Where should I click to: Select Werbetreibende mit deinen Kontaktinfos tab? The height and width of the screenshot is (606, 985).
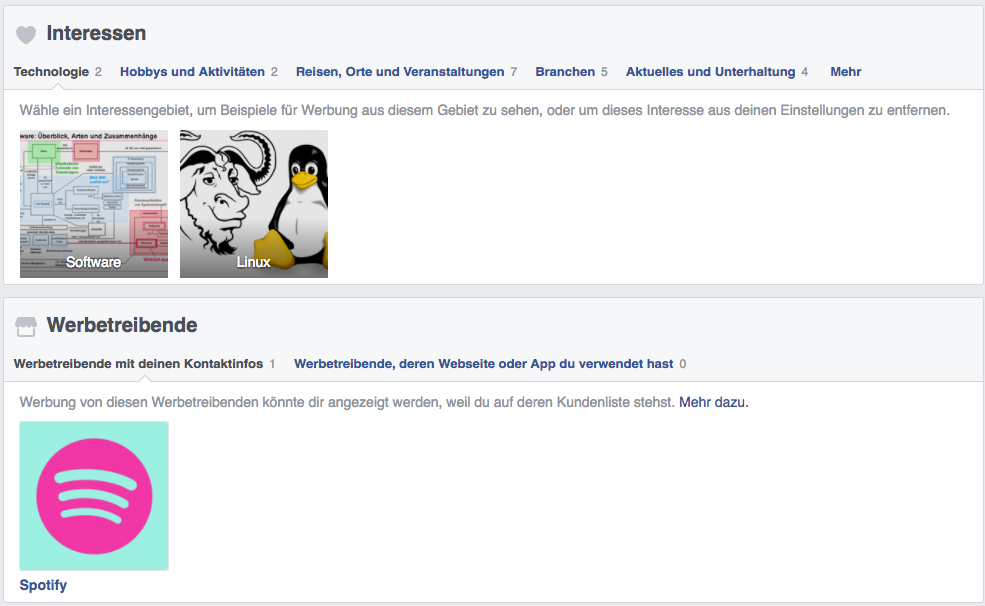[x=144, y=364]
